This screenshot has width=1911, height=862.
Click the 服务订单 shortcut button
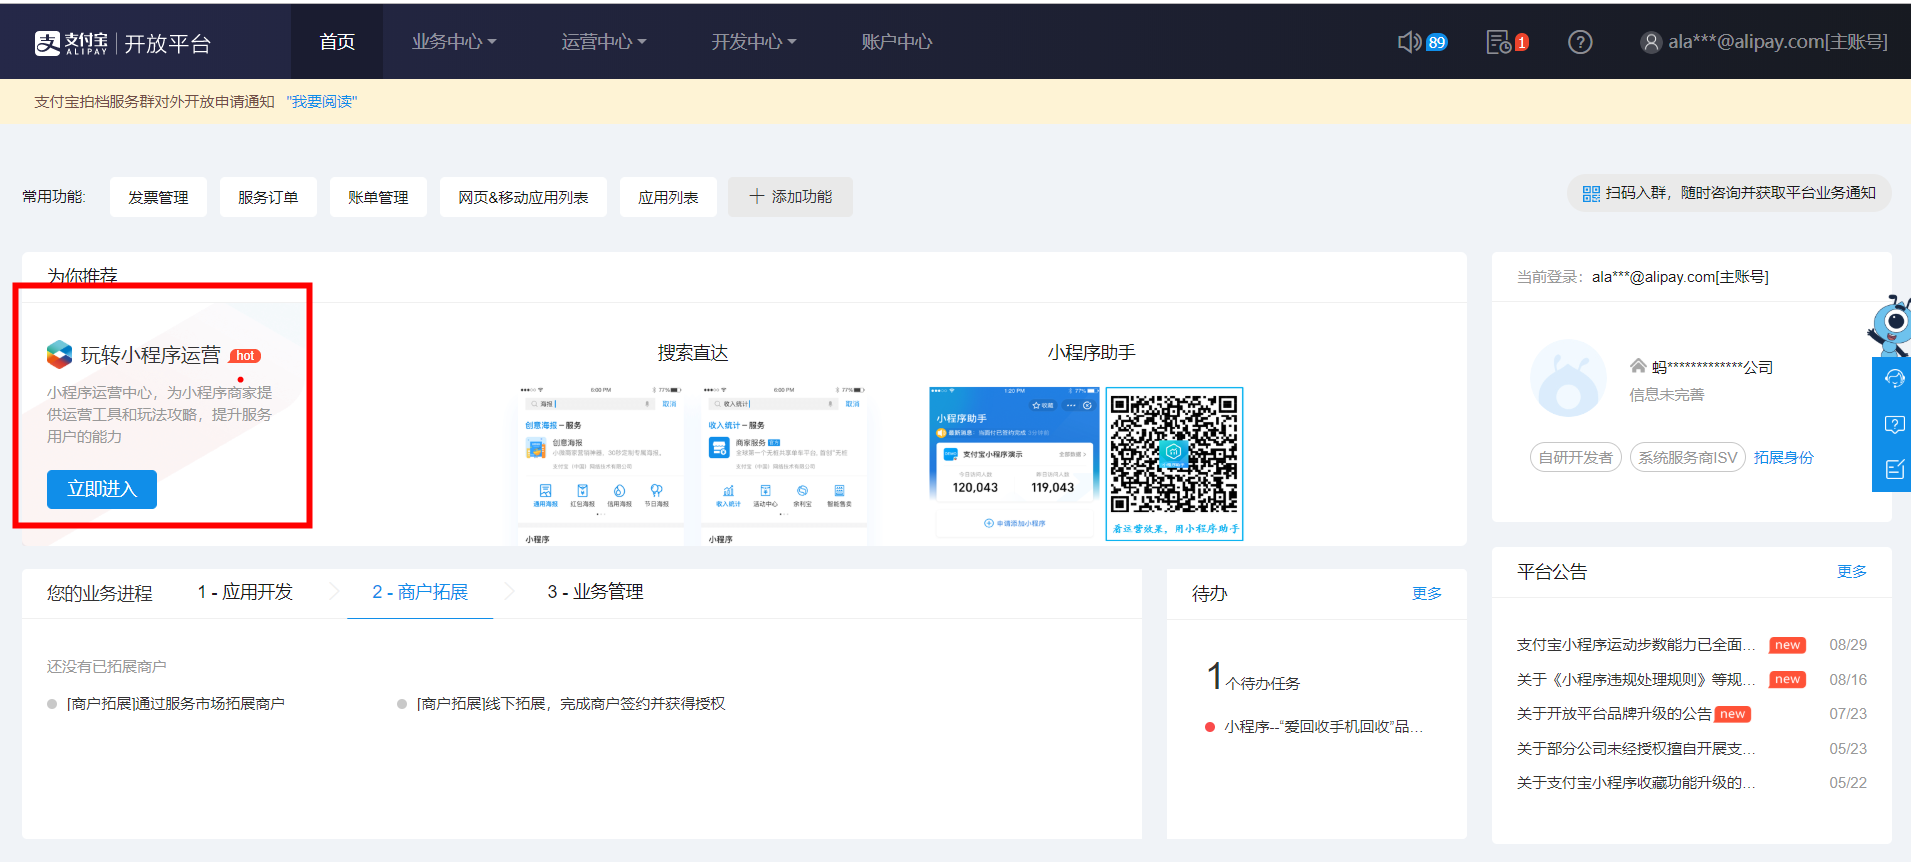point(268,197)
